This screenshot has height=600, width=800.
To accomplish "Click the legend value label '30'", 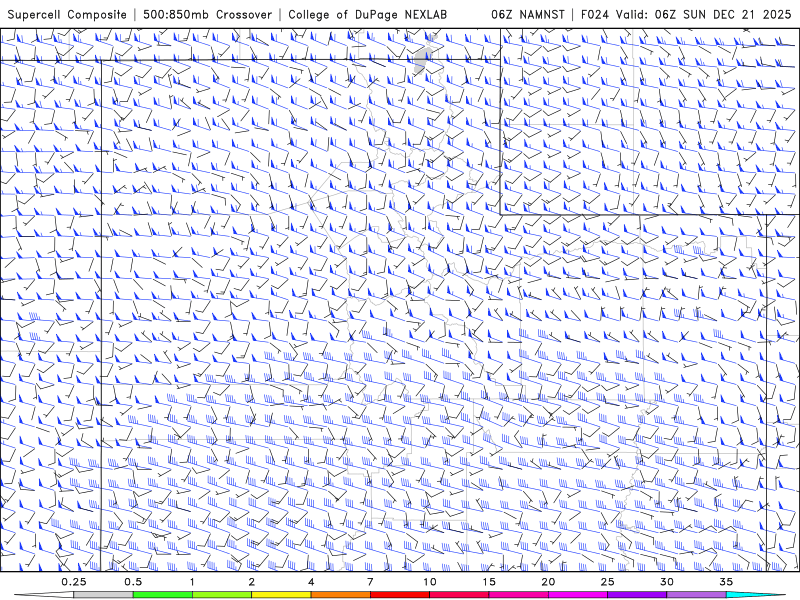I will 666,582.
